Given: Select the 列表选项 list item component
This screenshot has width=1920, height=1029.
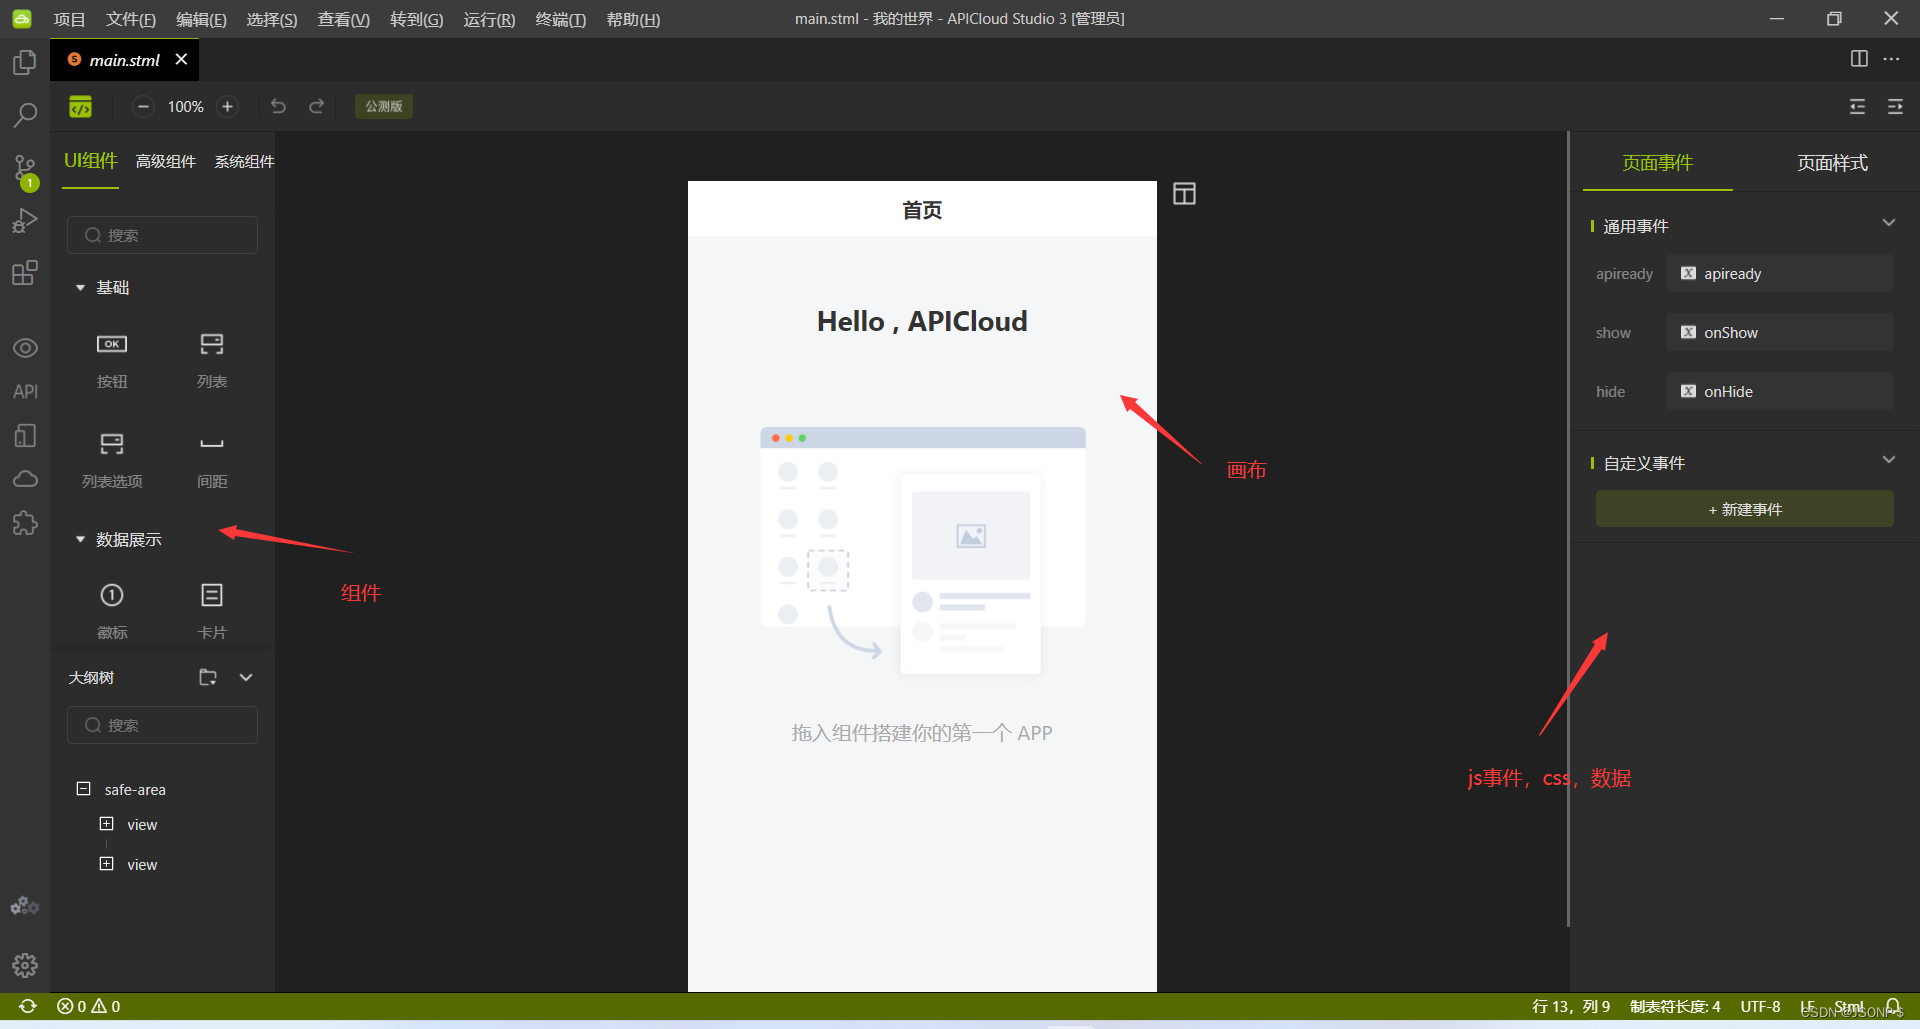Looking at the screenshot, I should pyautogui.click(x=112, y=460).
